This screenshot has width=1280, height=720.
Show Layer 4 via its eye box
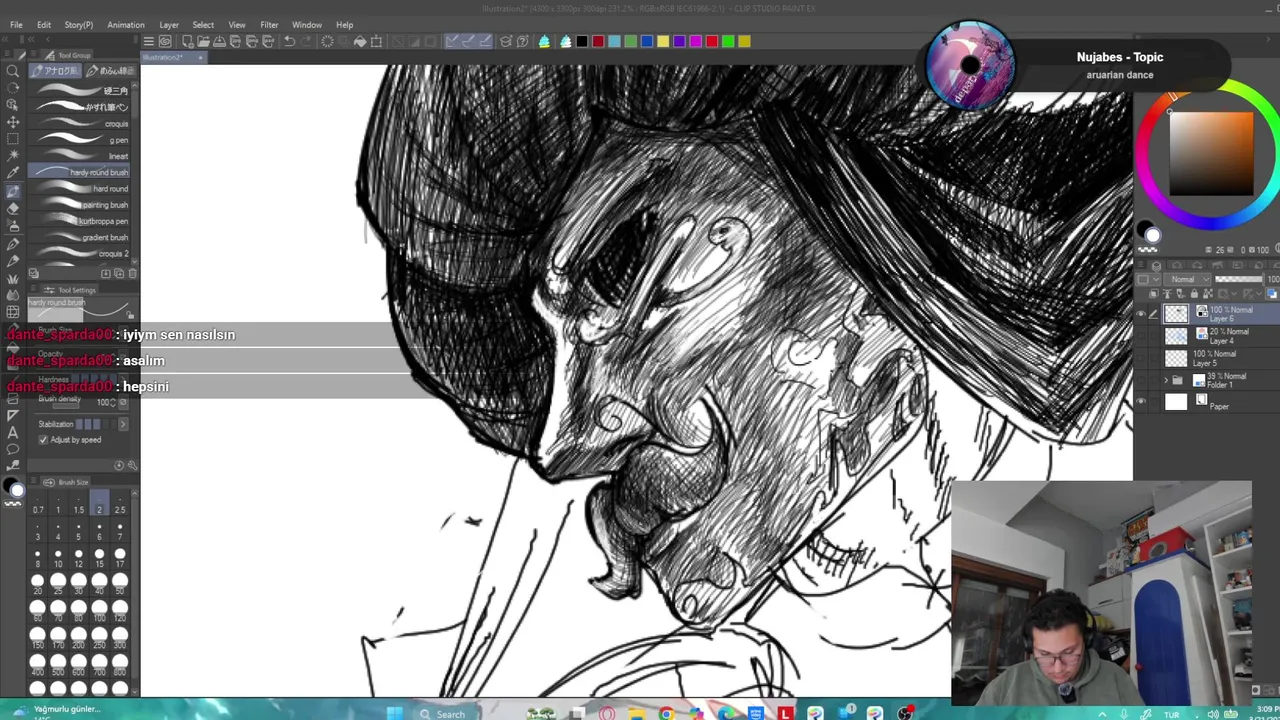pyautogui.click(x=1141, y=336)
